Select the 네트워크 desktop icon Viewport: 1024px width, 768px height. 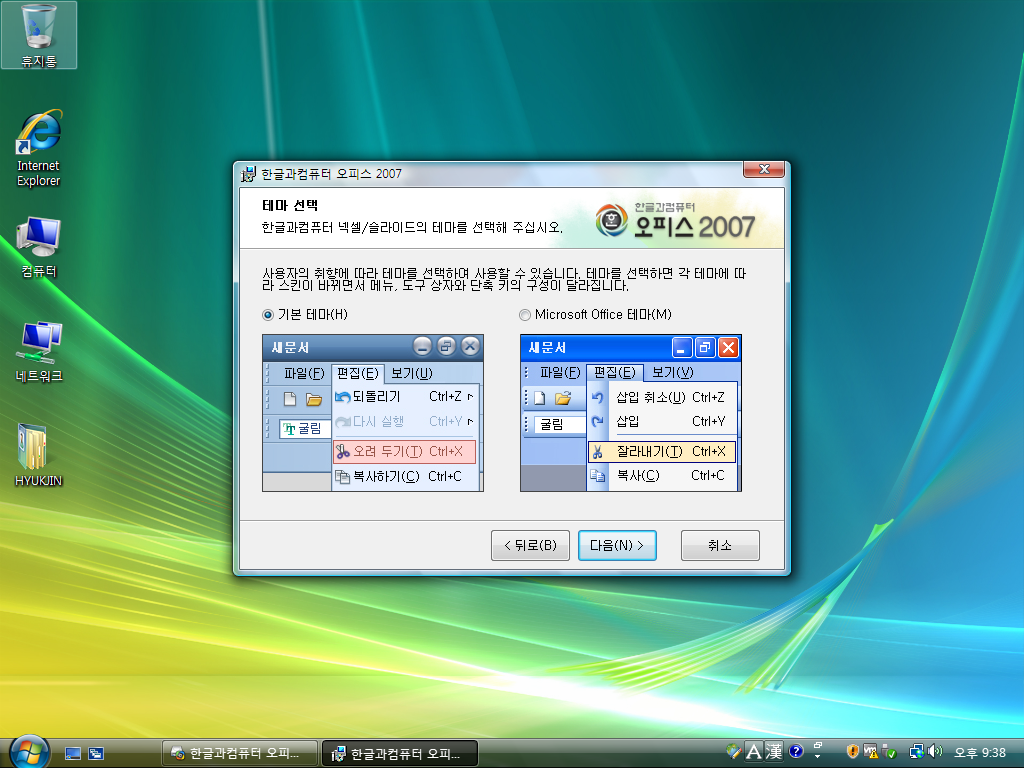tap(39, 351)
